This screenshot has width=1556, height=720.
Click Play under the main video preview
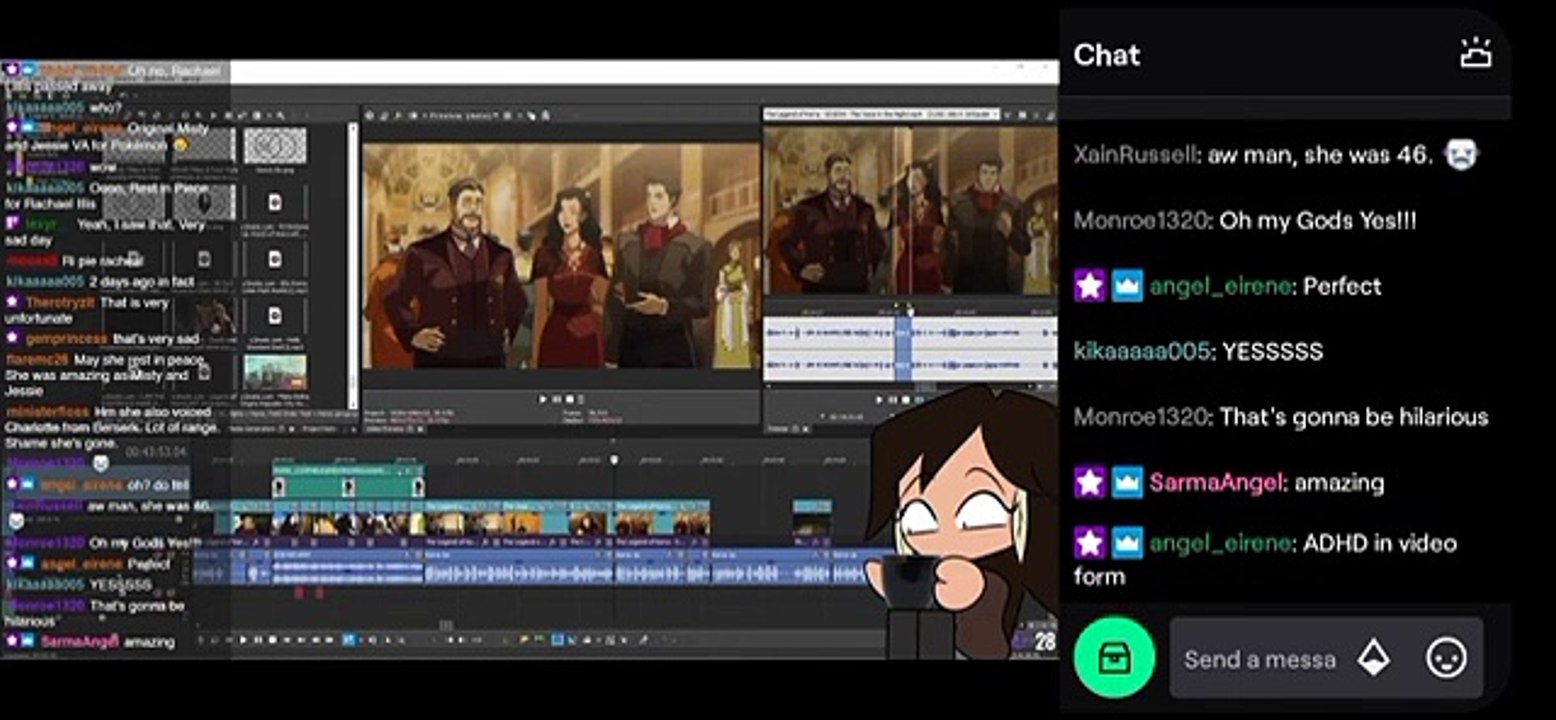[543, 399]
